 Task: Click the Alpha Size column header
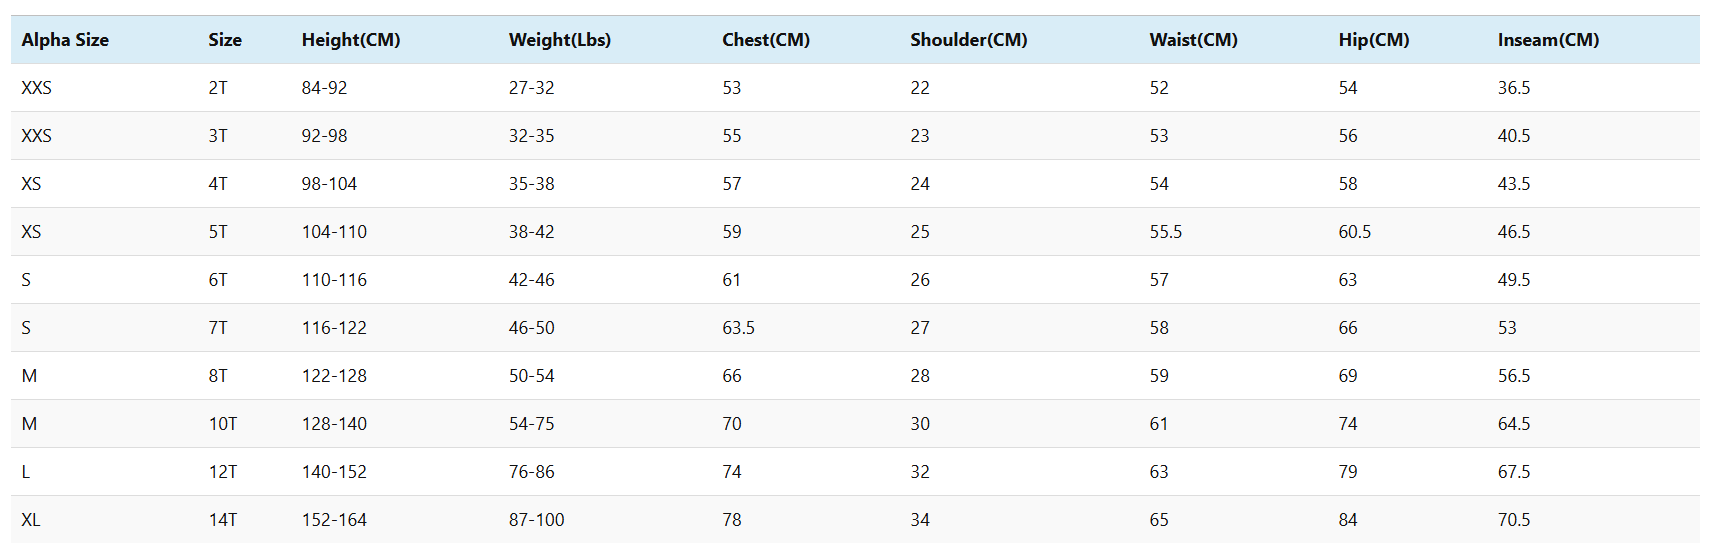pyautogui.click(x=65, y=40)
